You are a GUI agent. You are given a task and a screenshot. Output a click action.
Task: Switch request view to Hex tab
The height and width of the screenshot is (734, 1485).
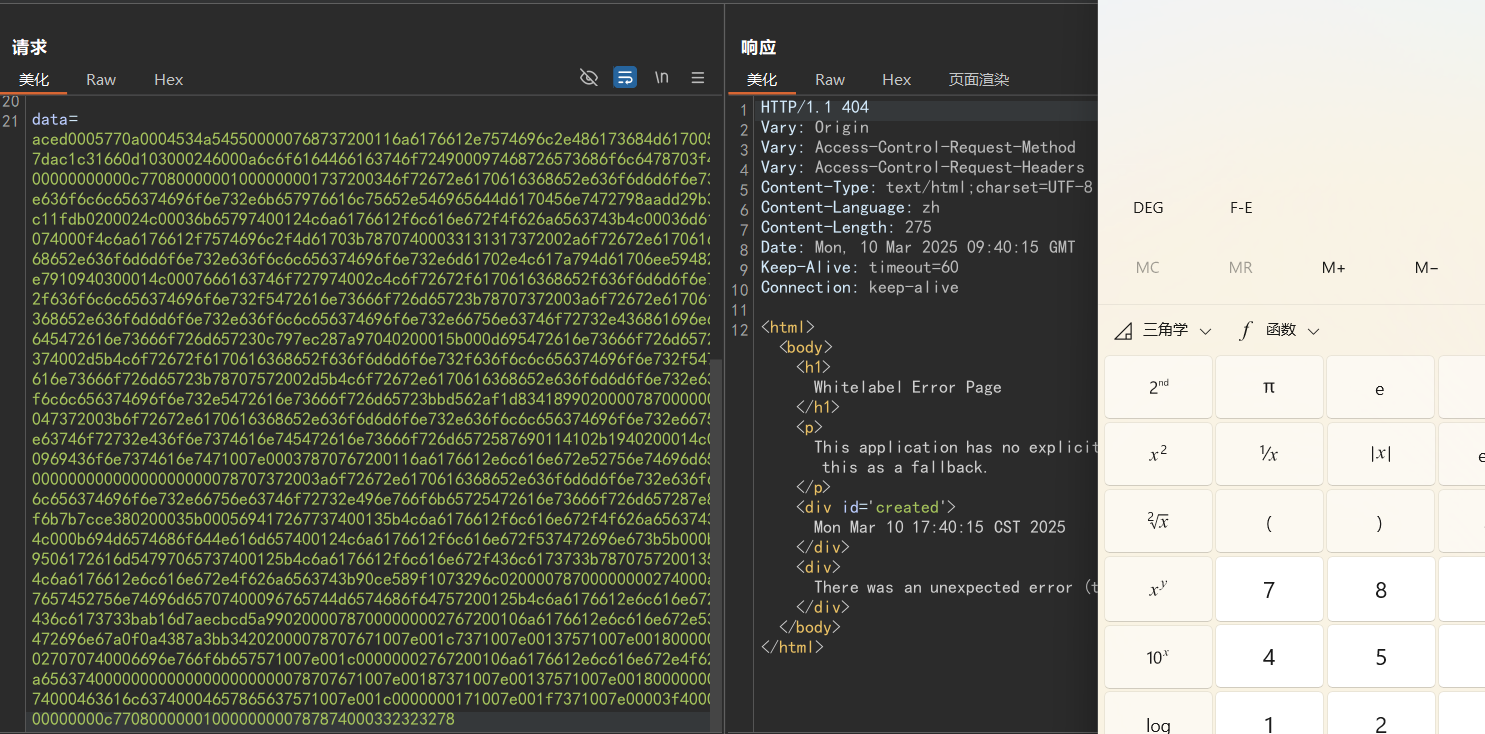tap(168, 80)
